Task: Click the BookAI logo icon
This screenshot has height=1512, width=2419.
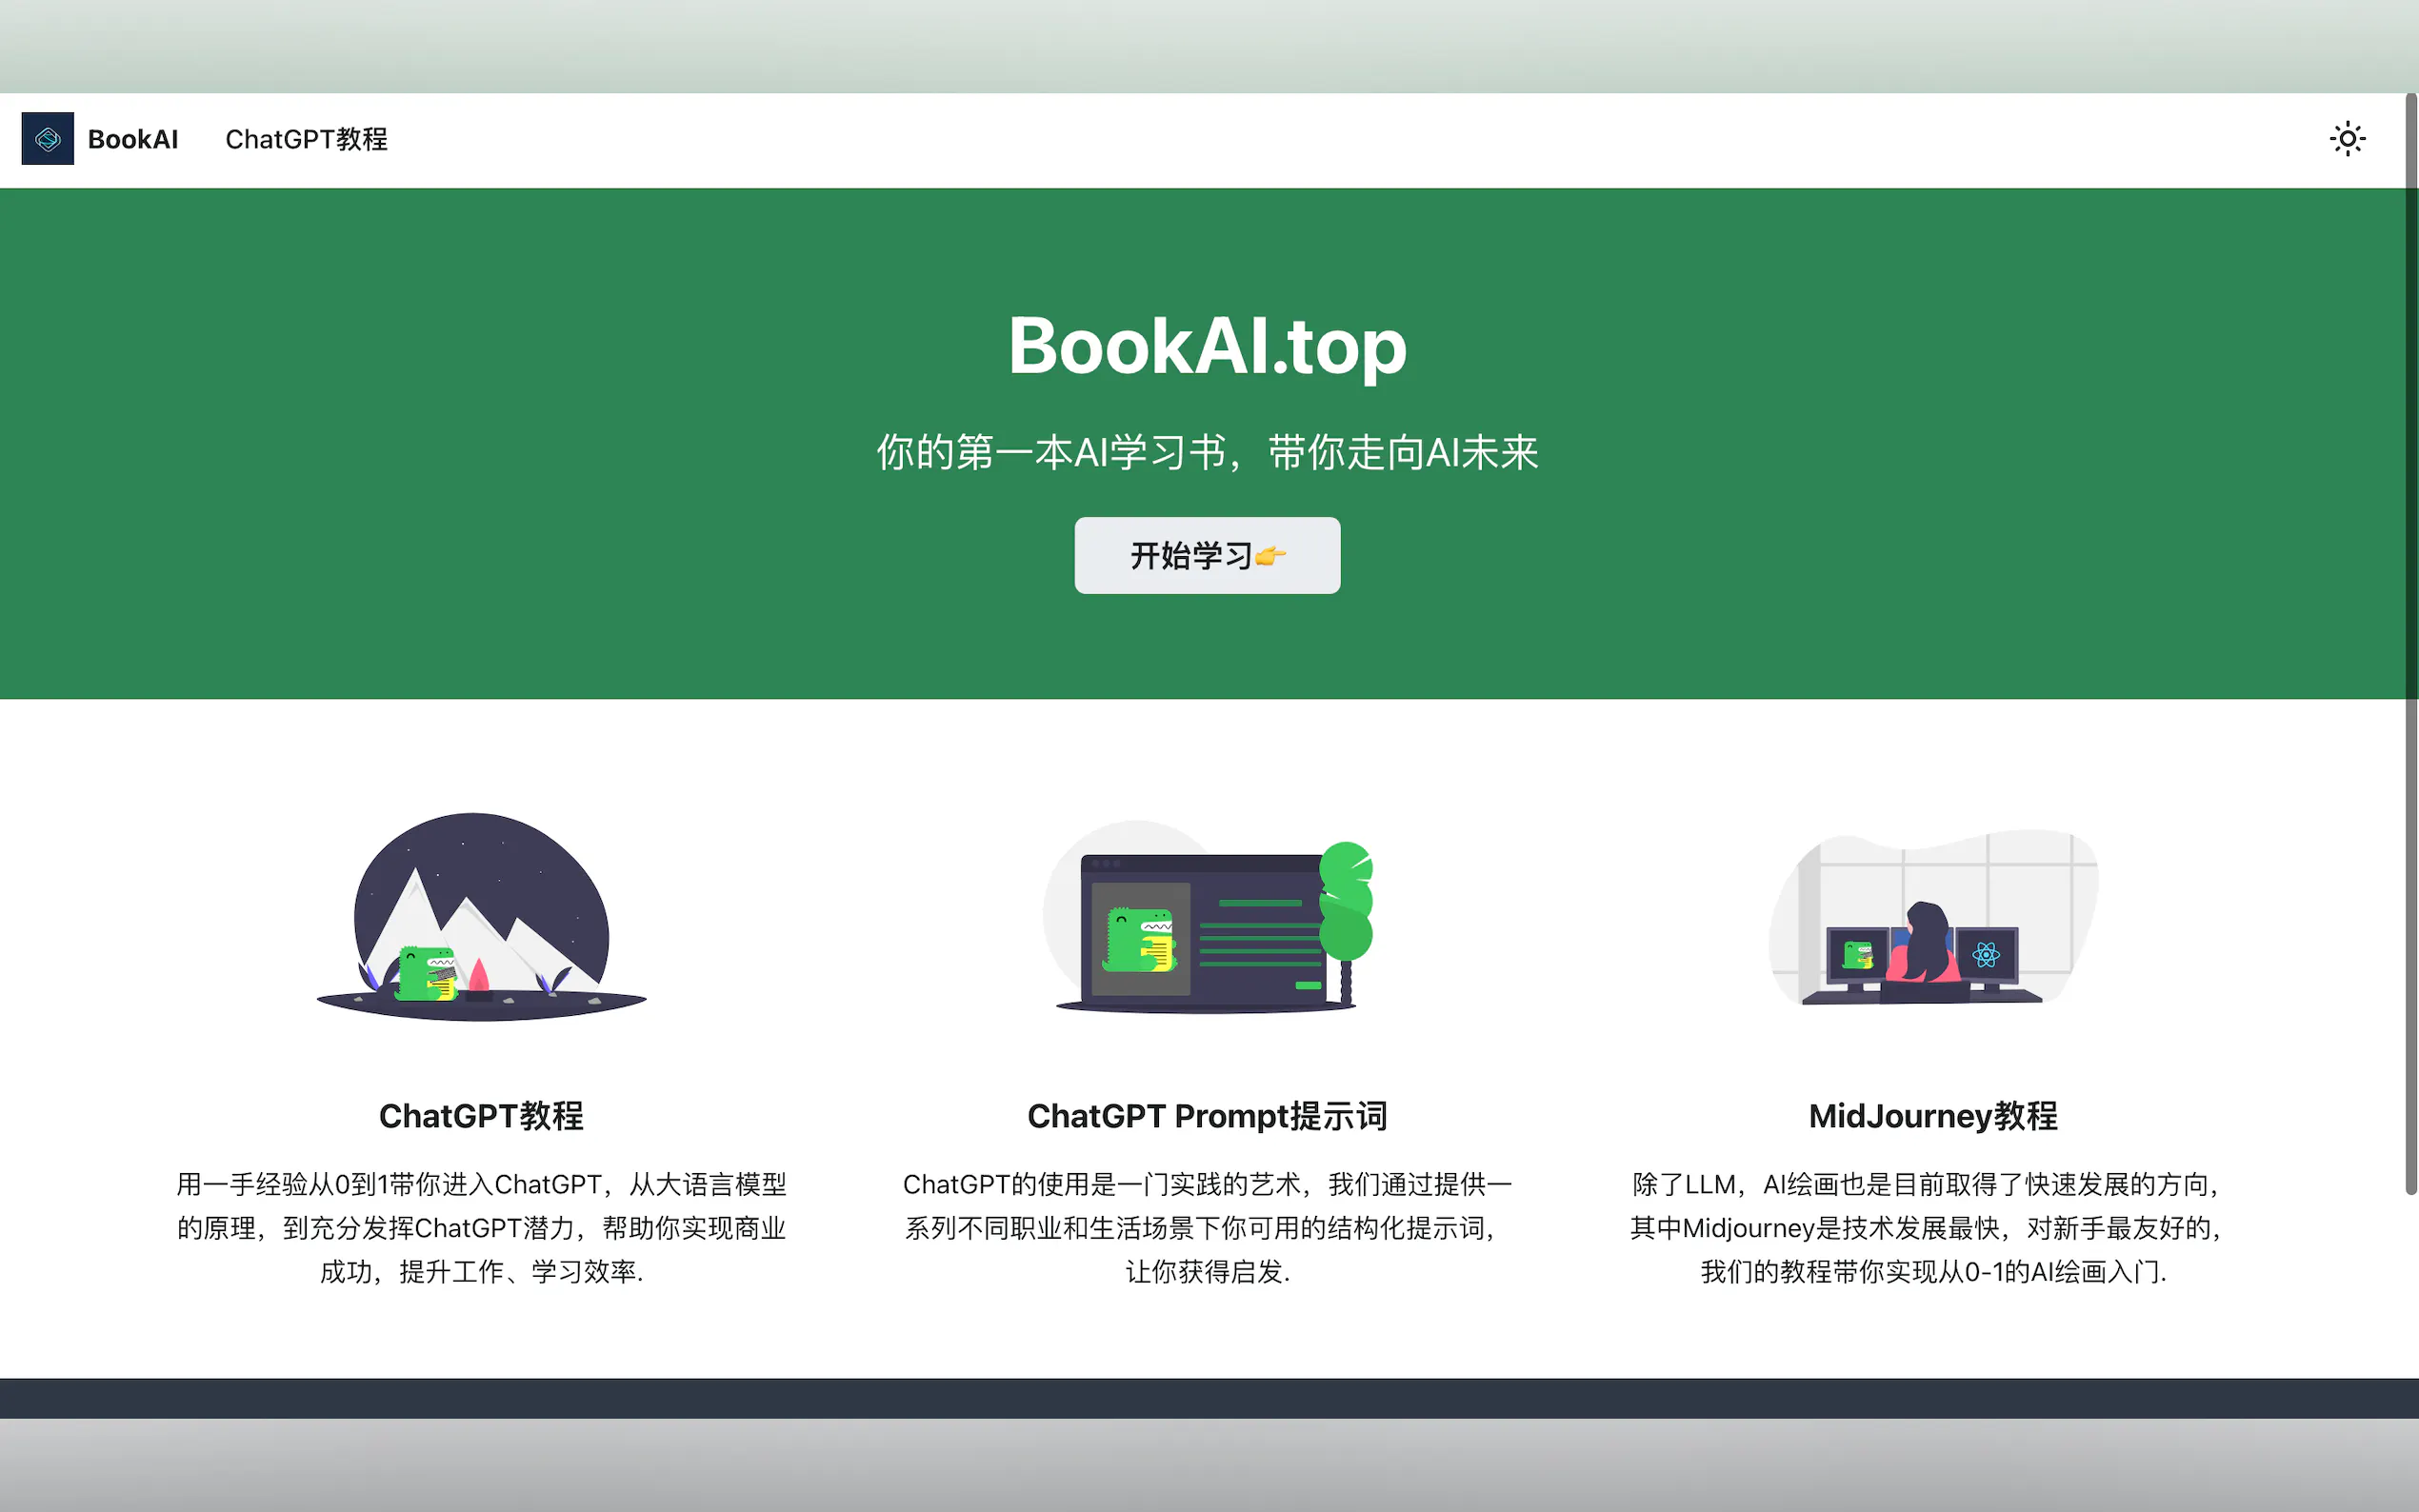Action: click(47, 139)
